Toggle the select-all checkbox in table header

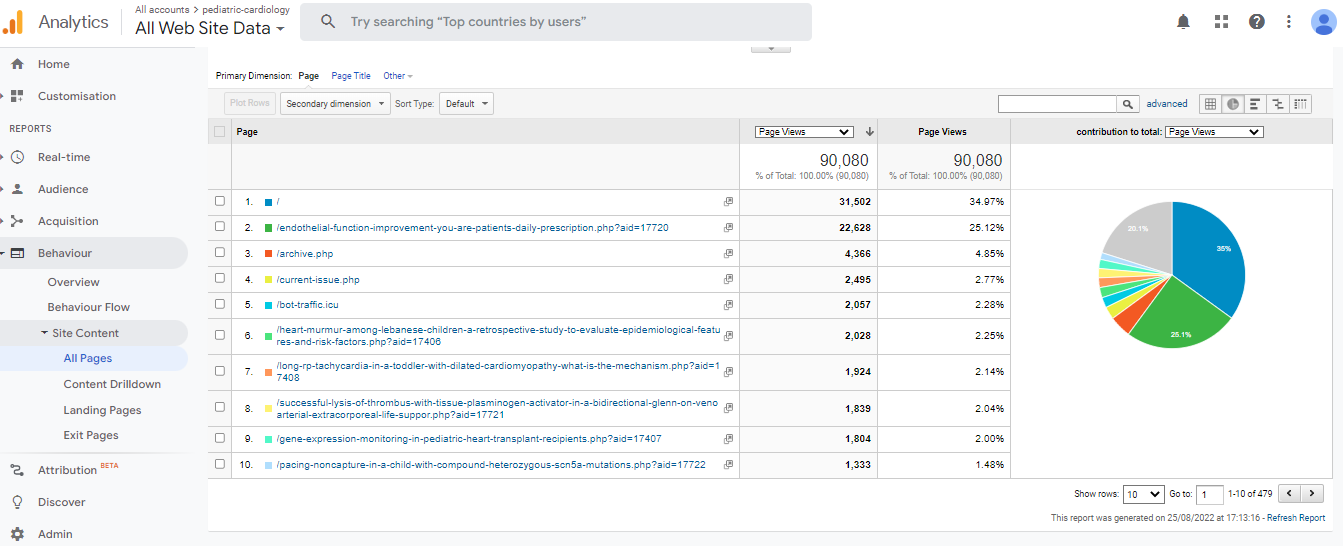220,132
